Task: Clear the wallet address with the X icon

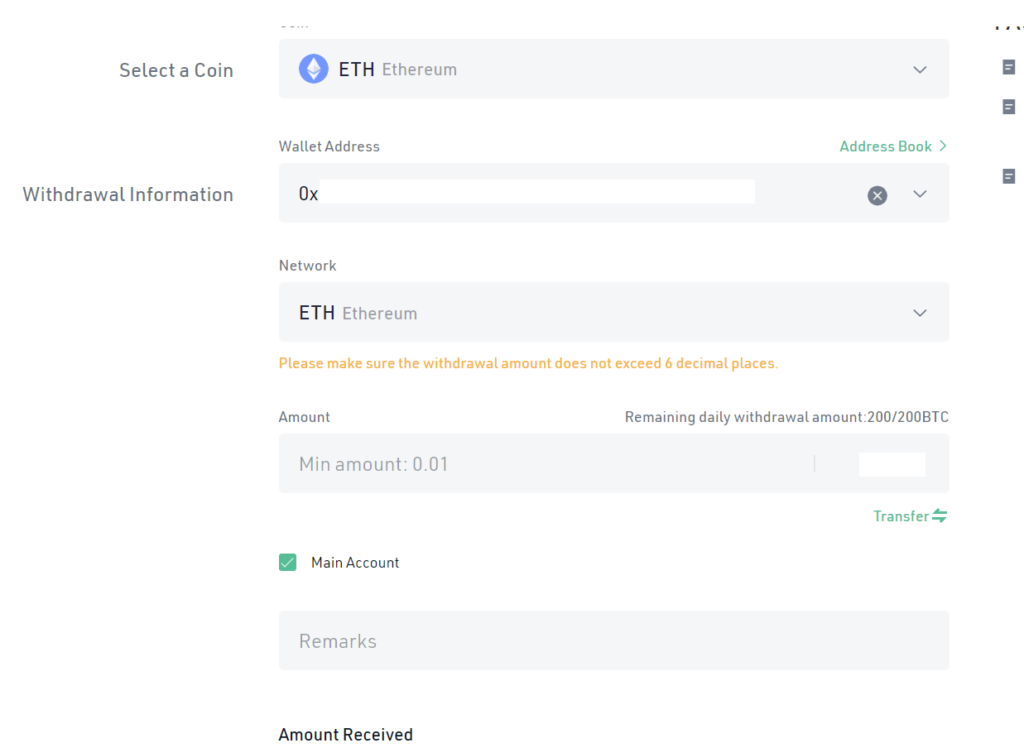Action: (x=877, y=195)
